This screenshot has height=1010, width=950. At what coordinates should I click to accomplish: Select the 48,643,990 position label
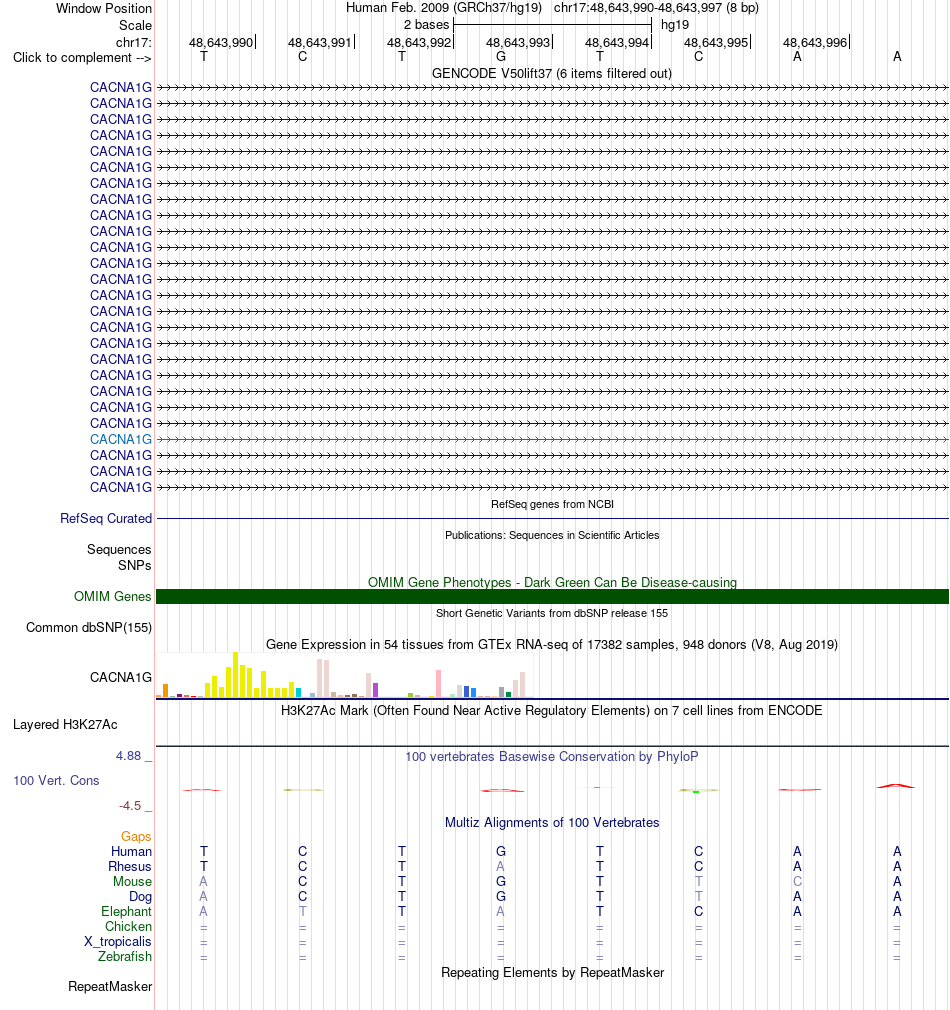[221, 43]
